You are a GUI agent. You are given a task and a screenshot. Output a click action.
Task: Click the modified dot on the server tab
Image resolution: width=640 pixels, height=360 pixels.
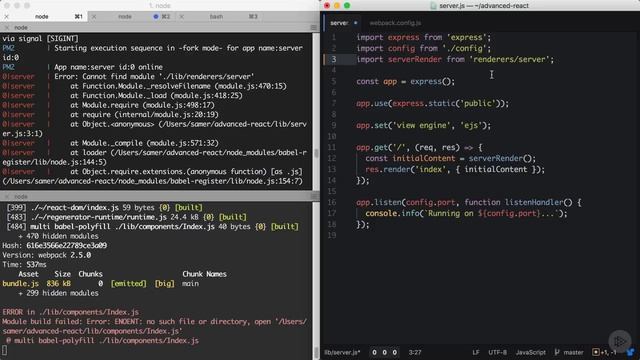(356, 23)
